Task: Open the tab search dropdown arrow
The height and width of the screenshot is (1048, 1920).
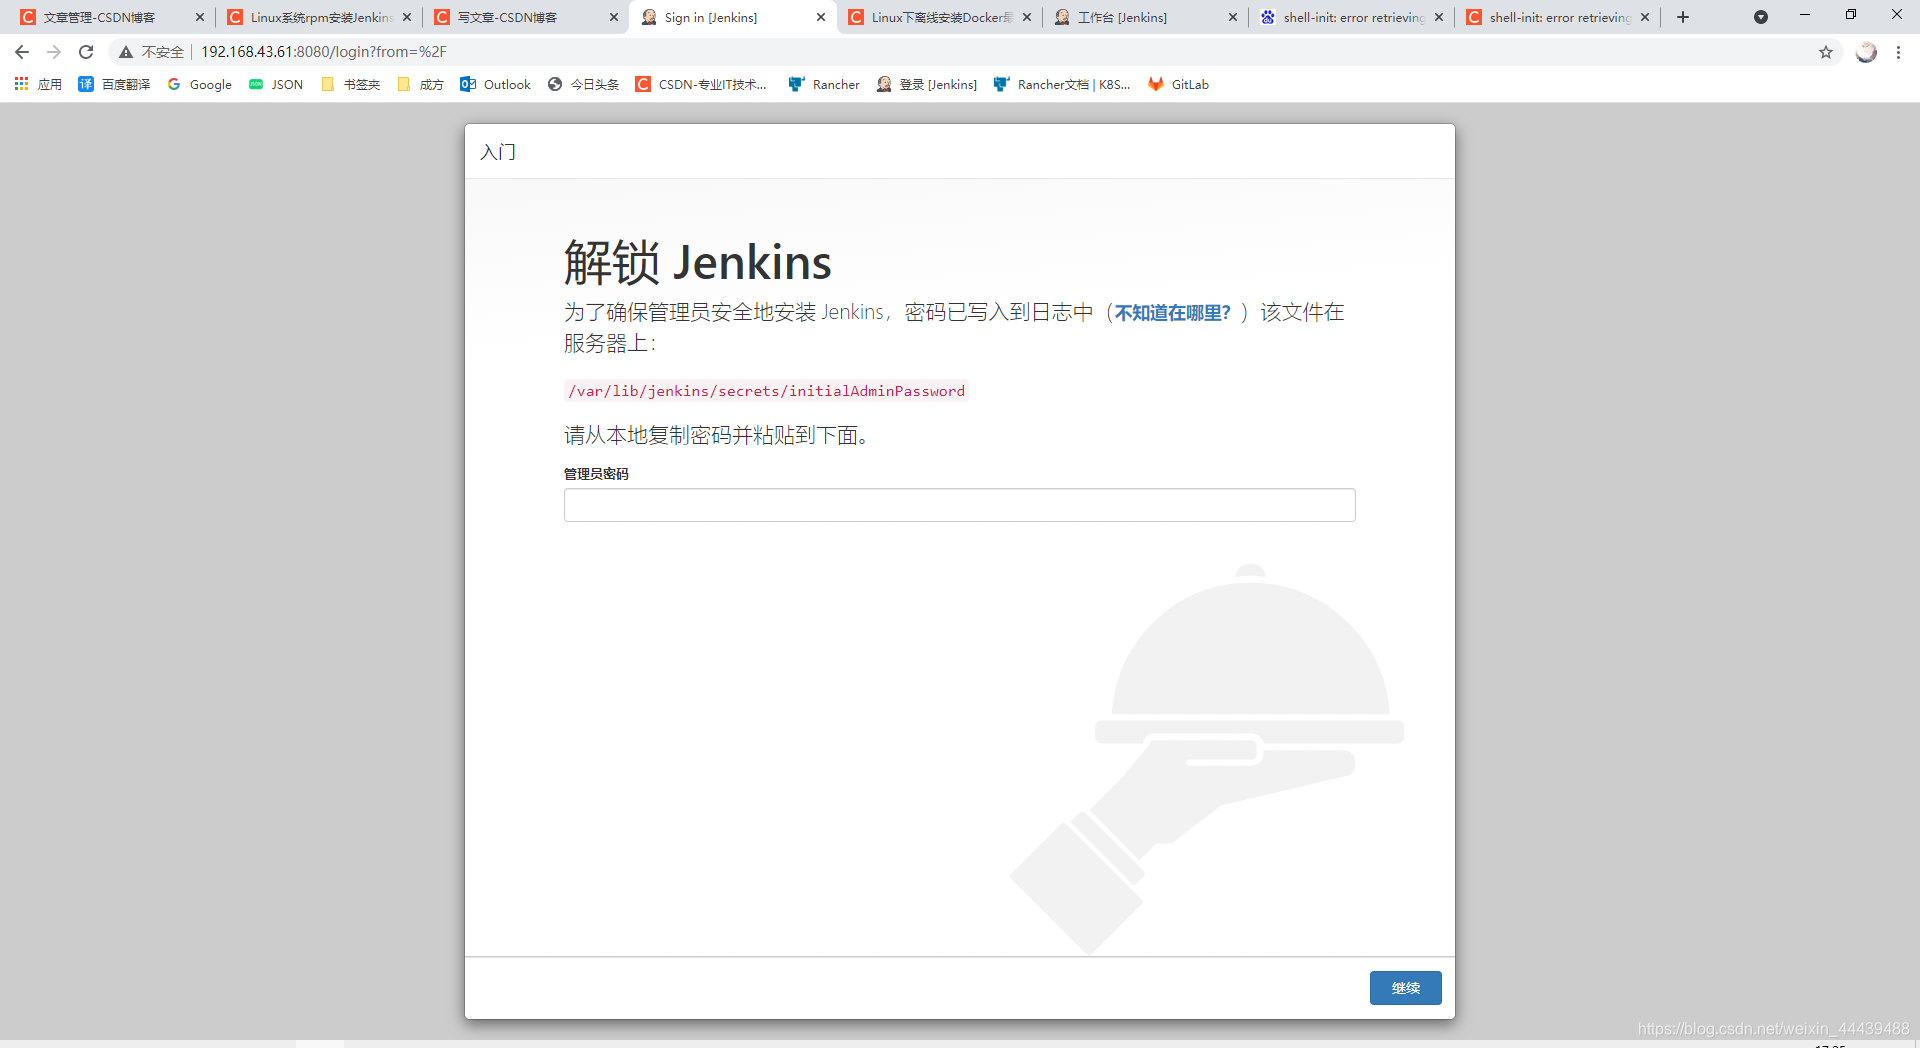Action: coord(1761,17)
